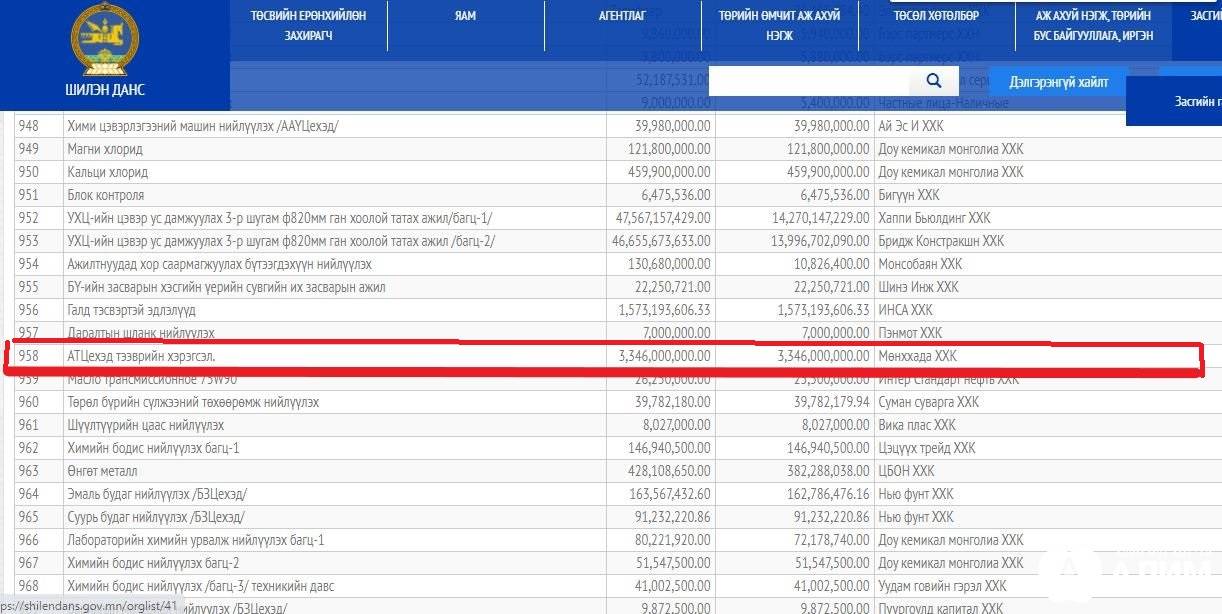This screenshot has height=614, width=1222.
Task: Select row 949 Магни хлорид
Action: pos(105,149)
